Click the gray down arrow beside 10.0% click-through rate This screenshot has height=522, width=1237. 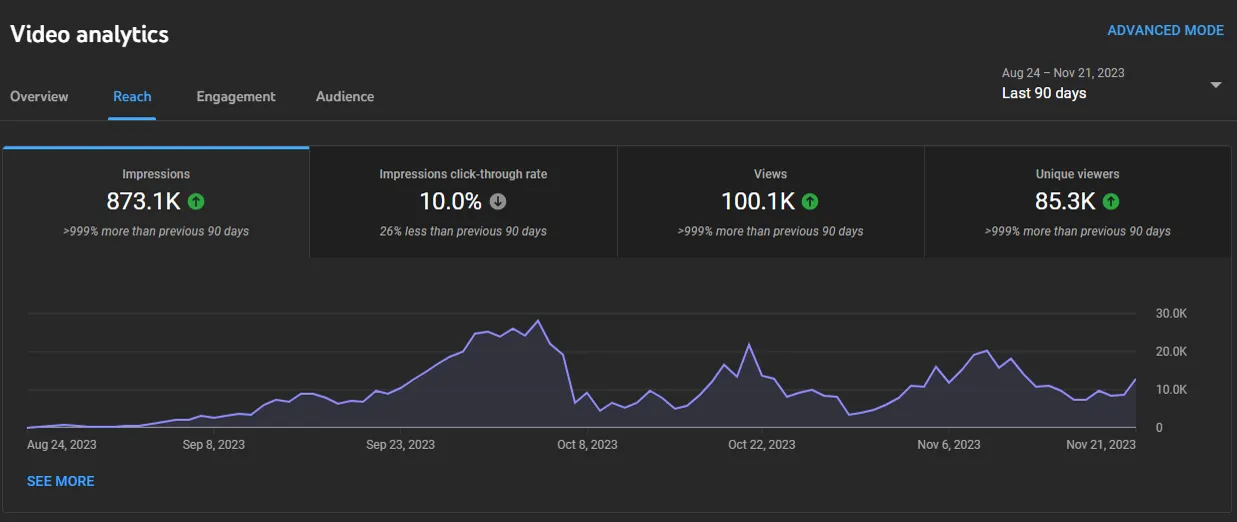click(x=498, y=201)
